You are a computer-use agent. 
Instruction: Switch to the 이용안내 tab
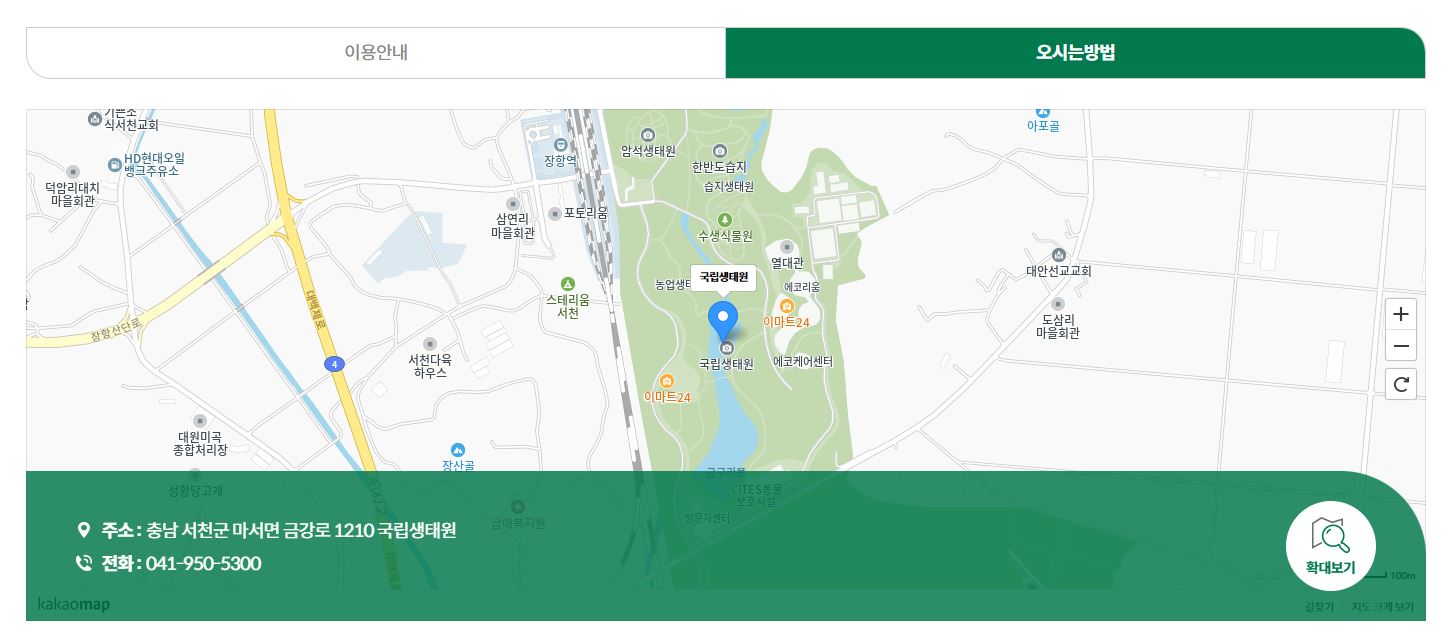coord(376,53)
